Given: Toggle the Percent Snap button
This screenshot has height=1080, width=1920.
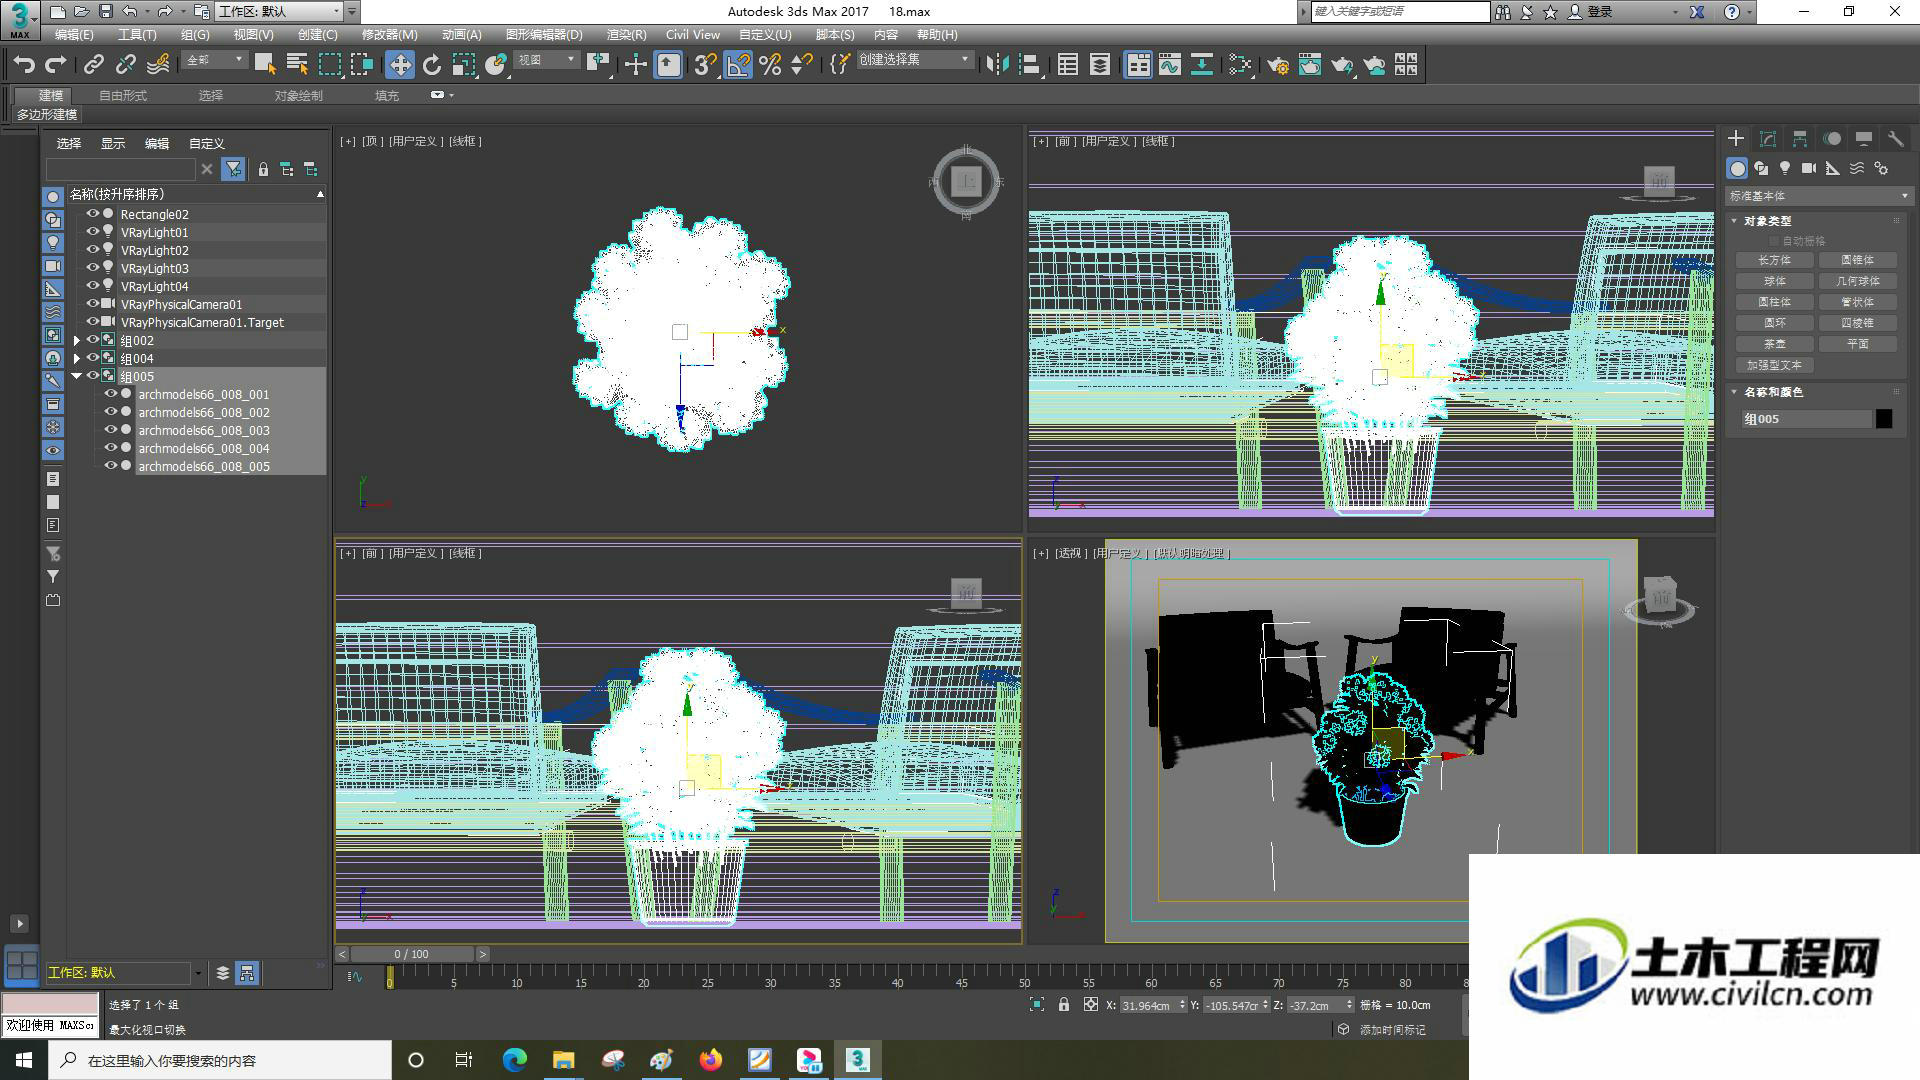Looking at the screenshot, I should coord(770,65).
